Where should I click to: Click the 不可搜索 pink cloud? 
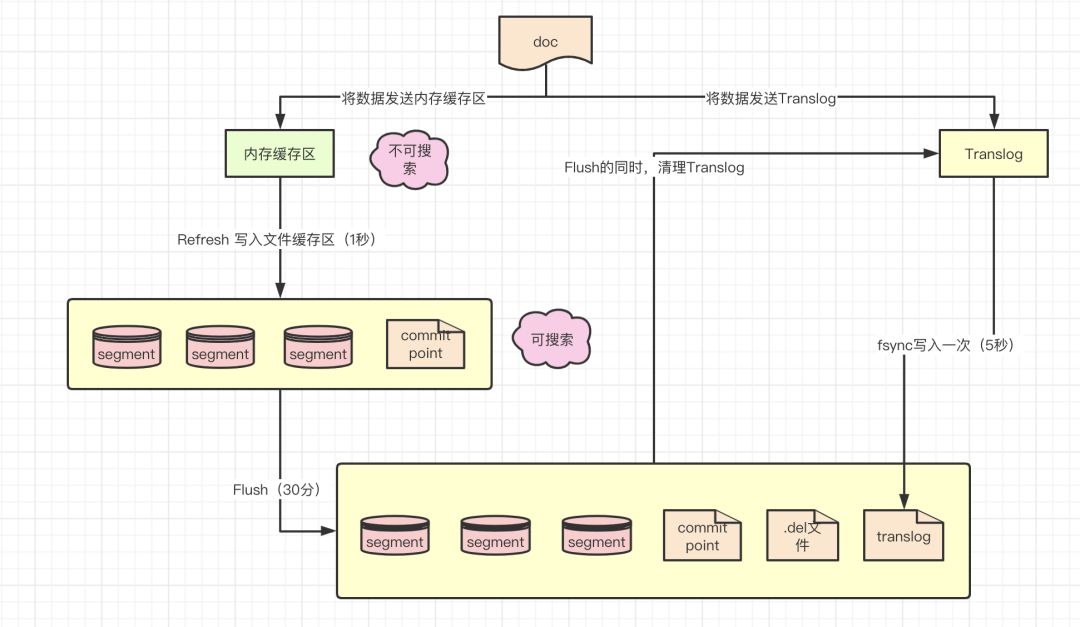point(410,160)
